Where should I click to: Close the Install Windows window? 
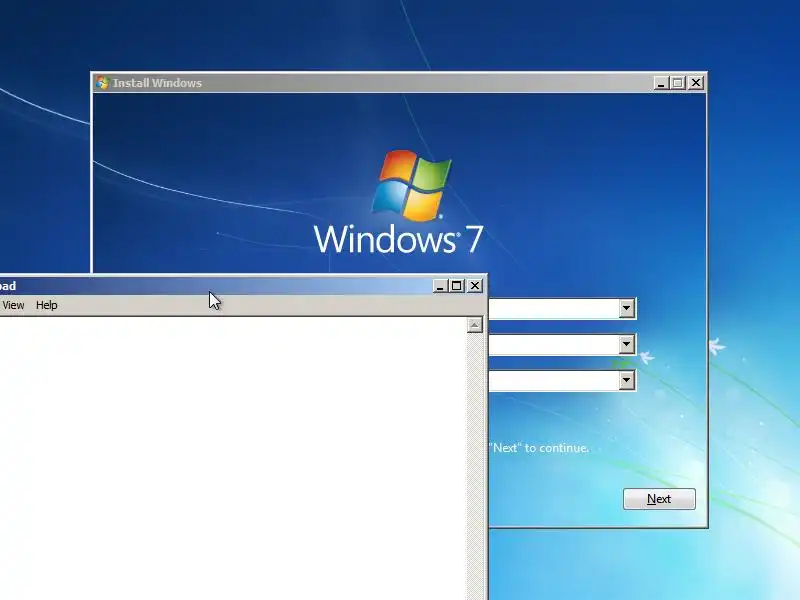tap(696, 83)
